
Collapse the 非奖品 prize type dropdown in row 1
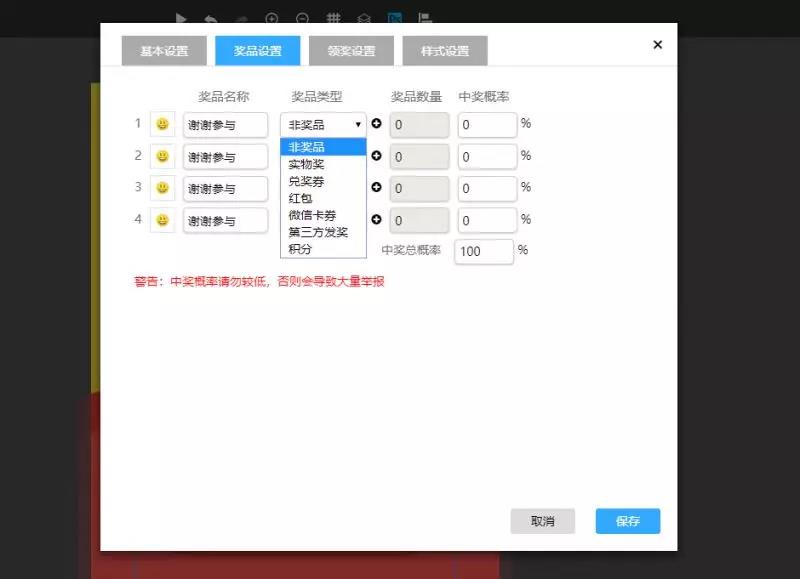(323, 124)
